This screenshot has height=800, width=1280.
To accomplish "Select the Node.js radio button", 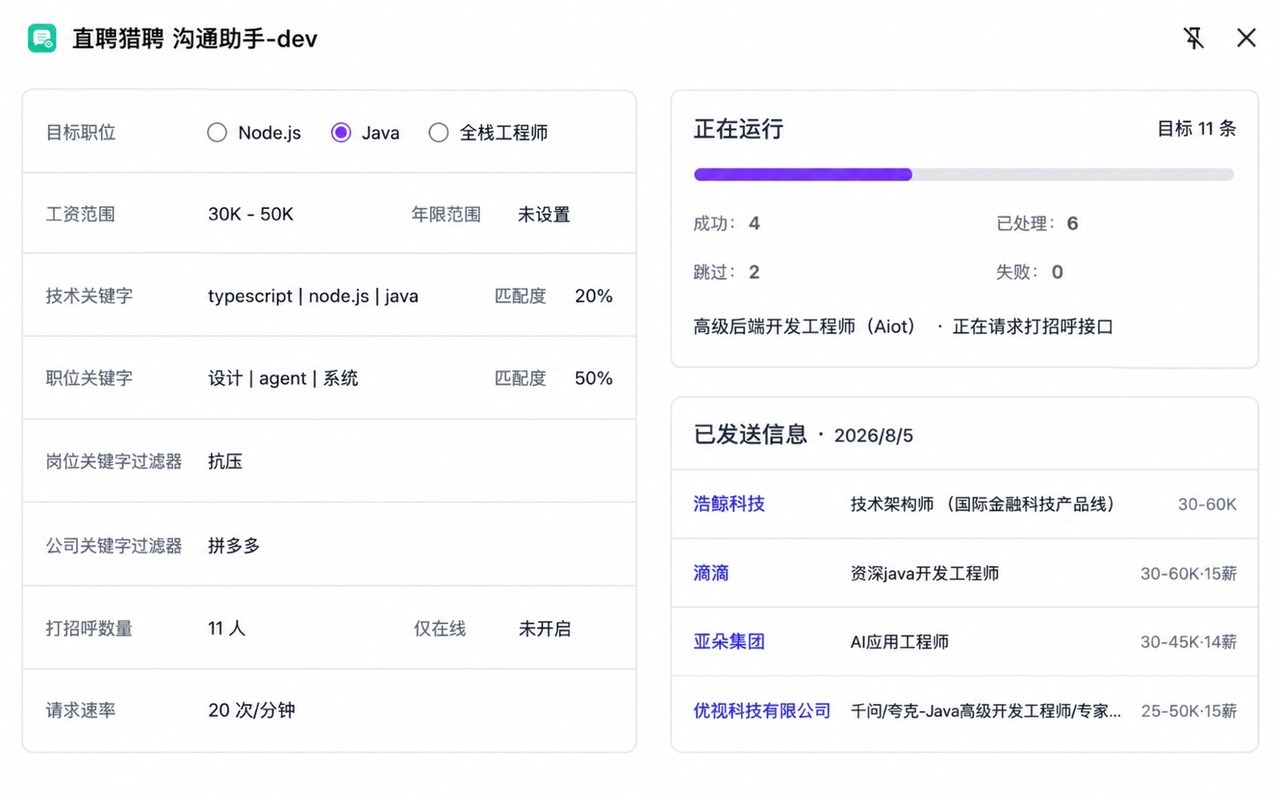I will click(x=217, y=132).
